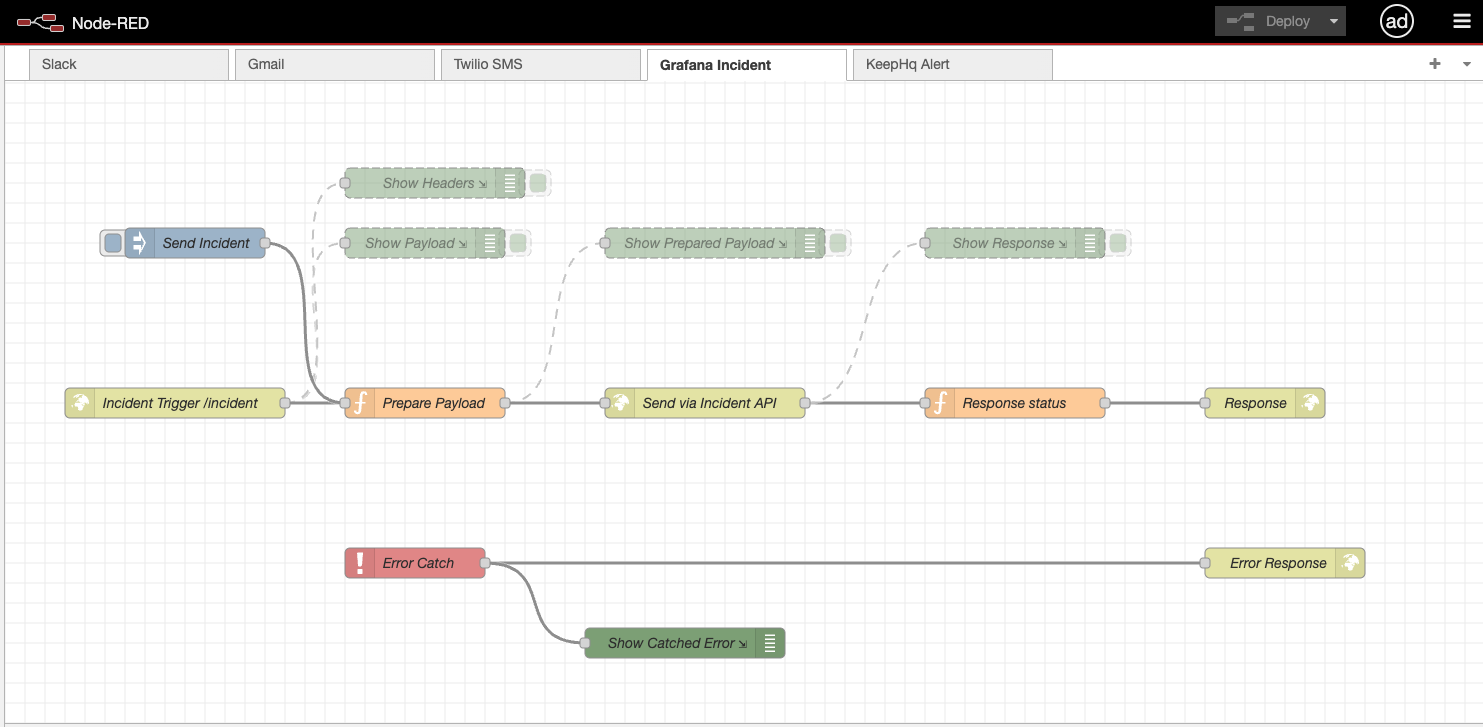Add a new flow tab with plus
Viewport: 1483px width, 727px height.
pyautogui.click(x=1435, y=64)
